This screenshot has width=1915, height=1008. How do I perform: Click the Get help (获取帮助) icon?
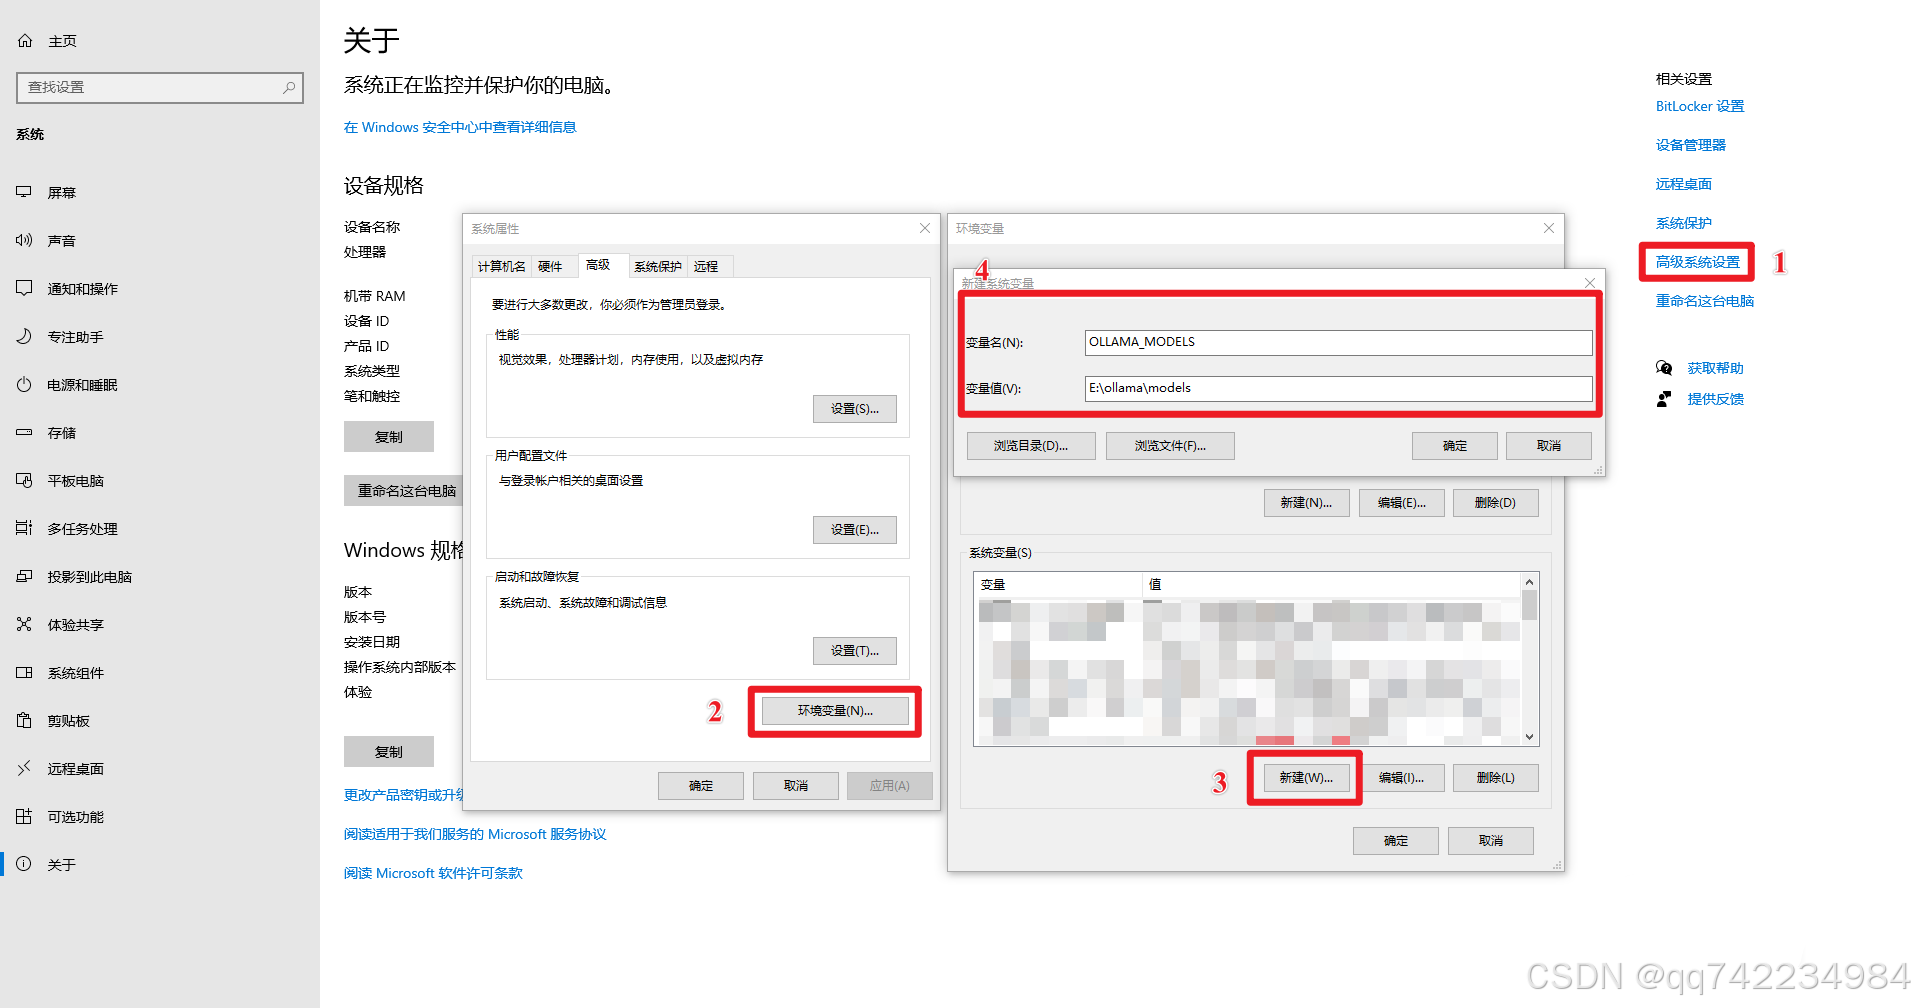pyautogui.click(x=1664, y=368)
